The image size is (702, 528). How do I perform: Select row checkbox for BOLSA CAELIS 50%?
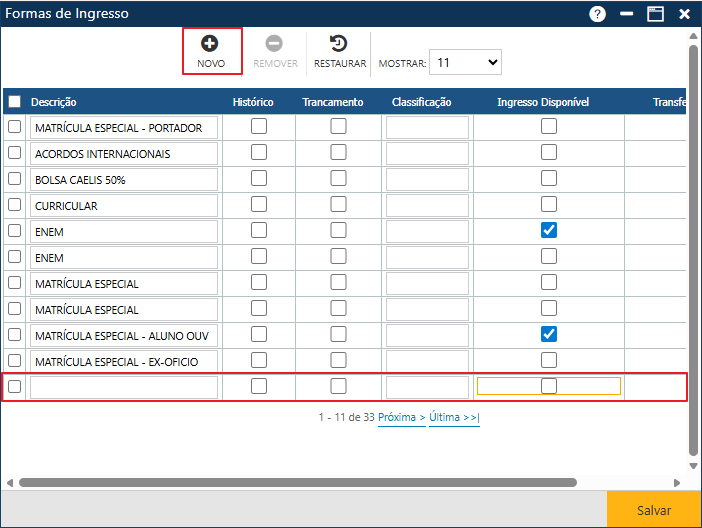(14, 179)
